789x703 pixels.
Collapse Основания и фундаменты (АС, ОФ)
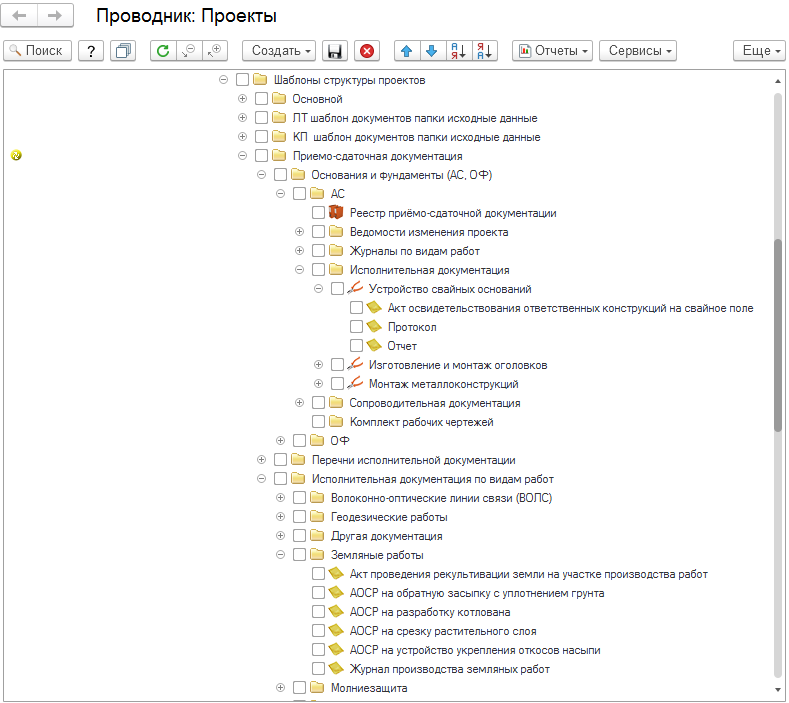(262, 175)
